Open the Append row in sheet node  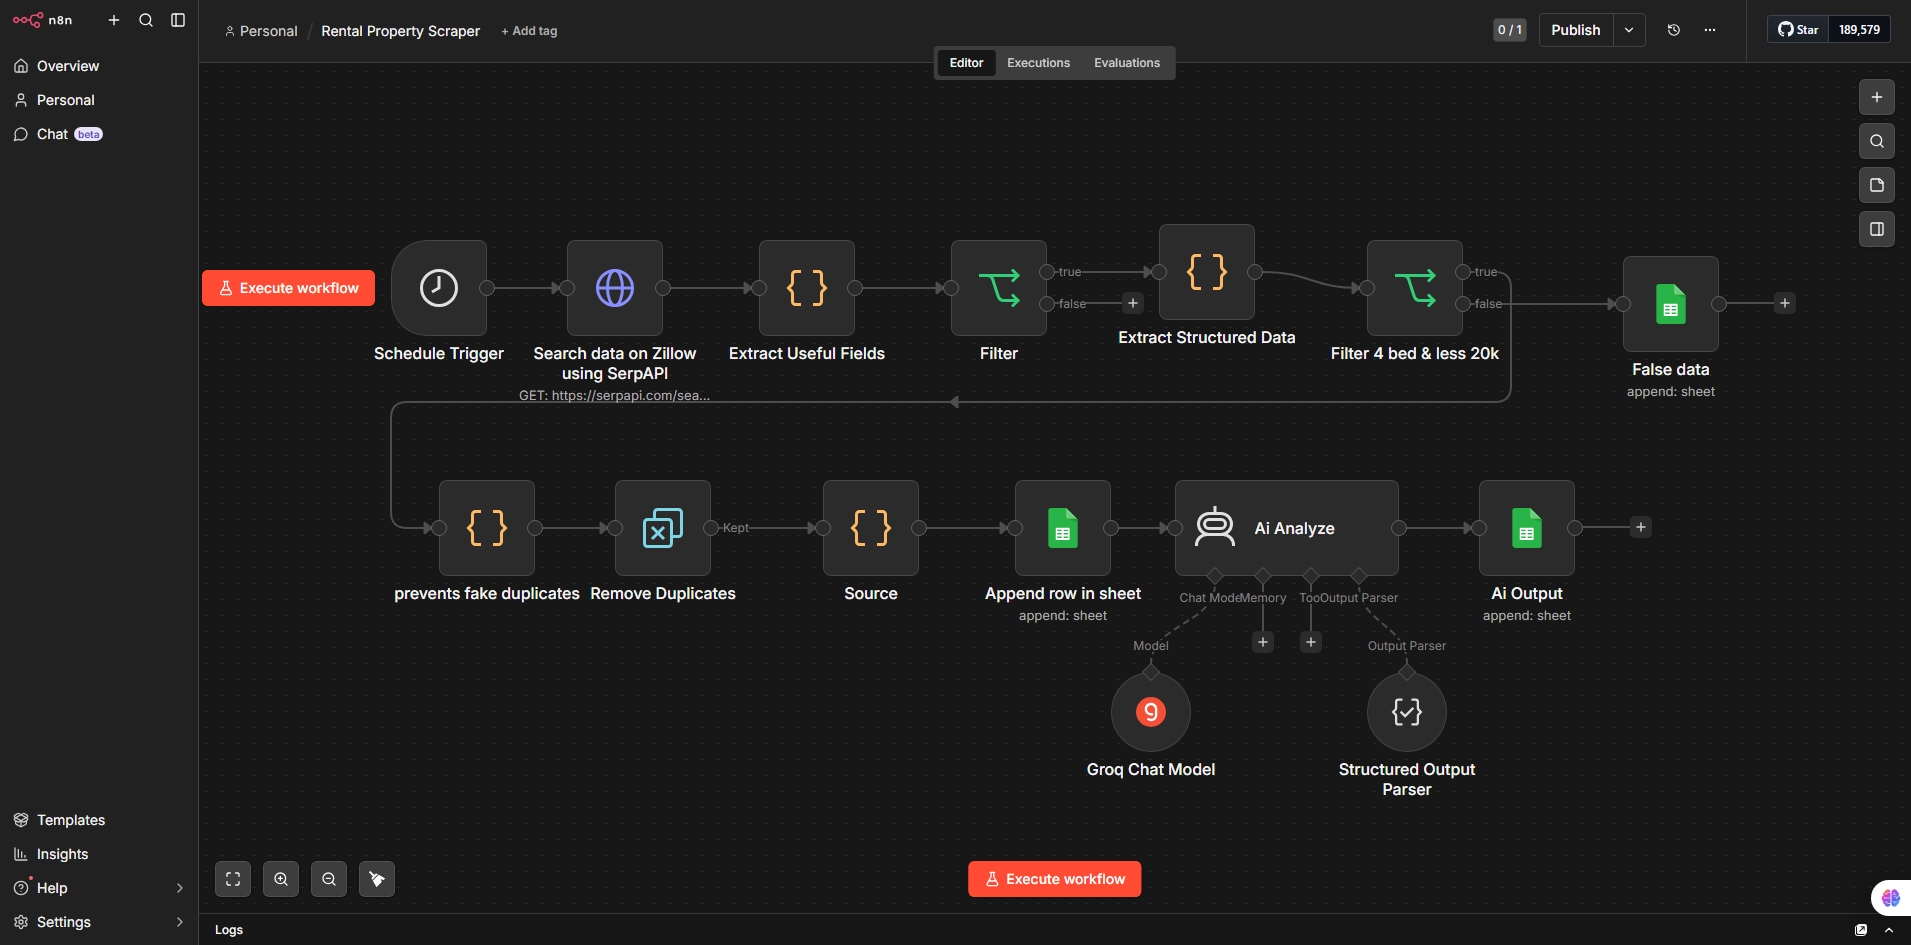point(1063,528)
